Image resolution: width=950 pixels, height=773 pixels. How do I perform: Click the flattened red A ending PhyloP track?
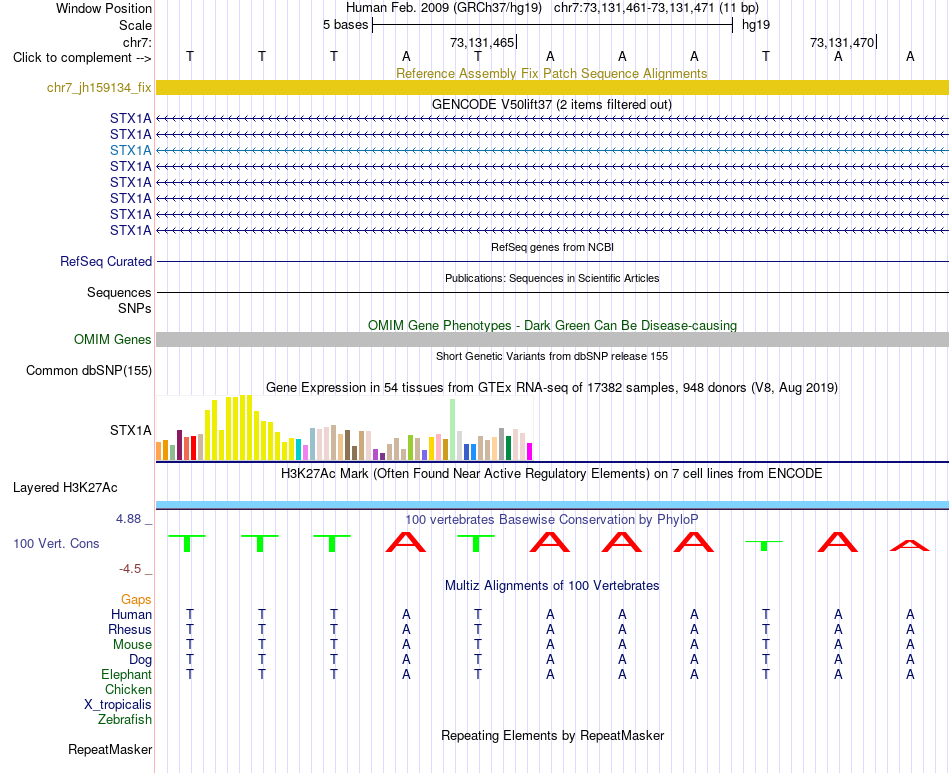(x=909, y=545)
